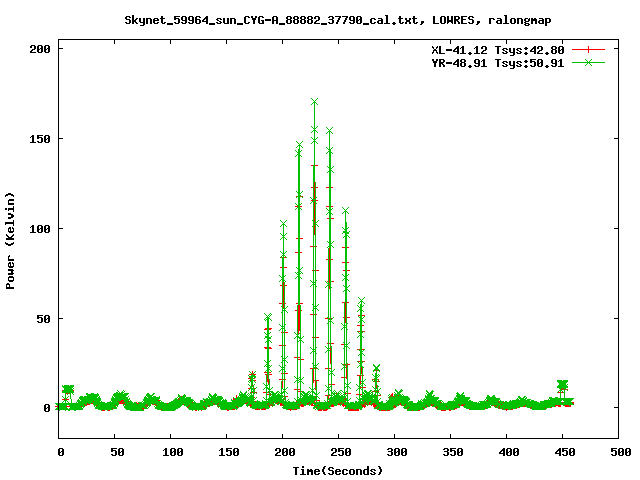Click the Power (Kelvin) y-axis label
This screenshot has width=640, height=480.
coord(11,241)
